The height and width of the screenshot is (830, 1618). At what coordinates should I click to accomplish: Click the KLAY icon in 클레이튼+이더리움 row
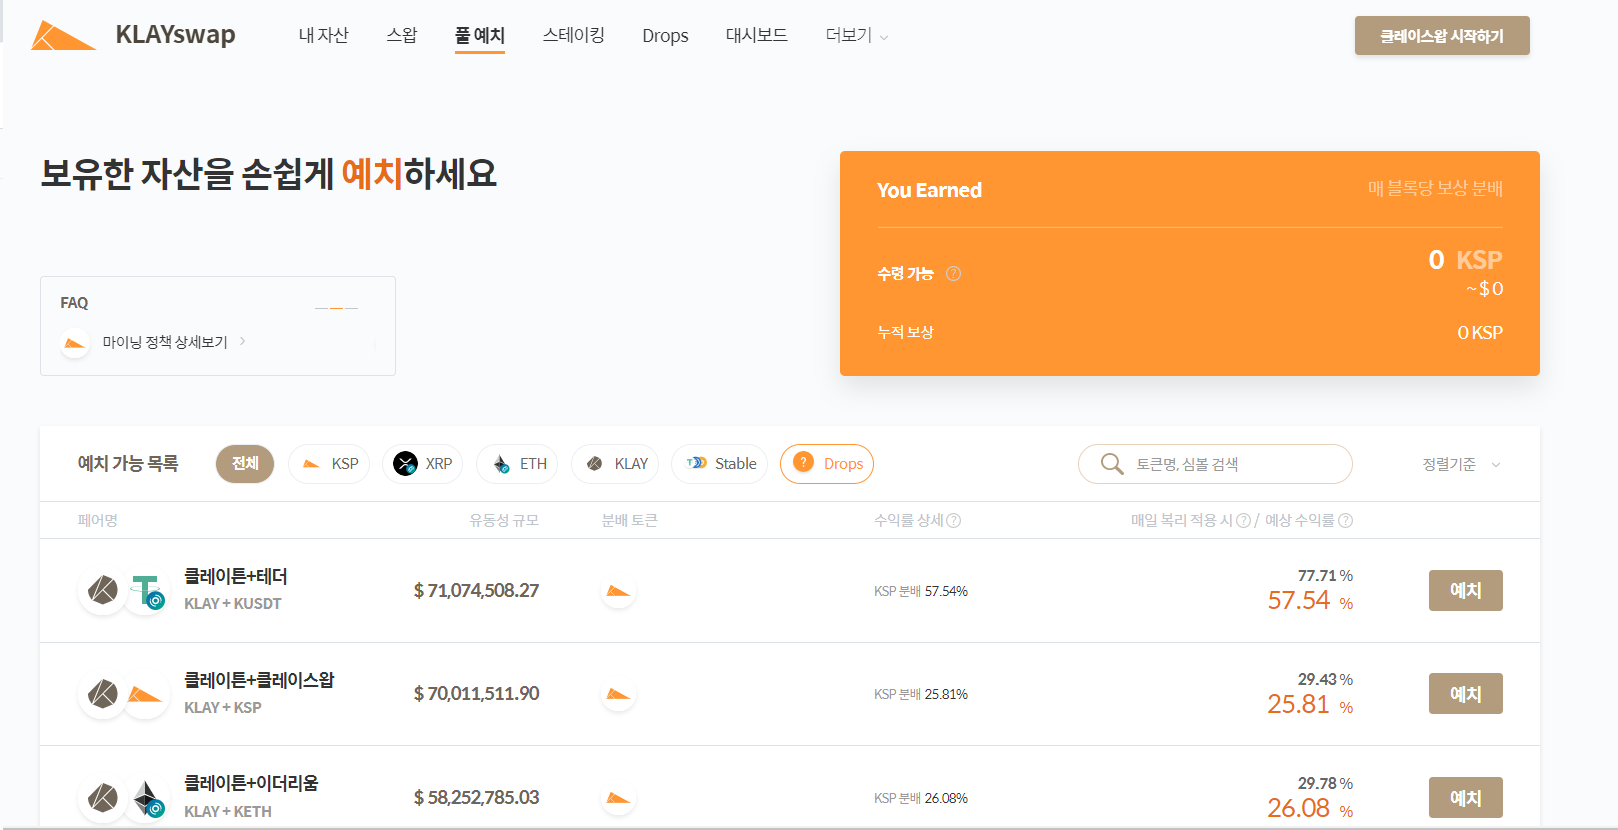[x=102, y=798]
